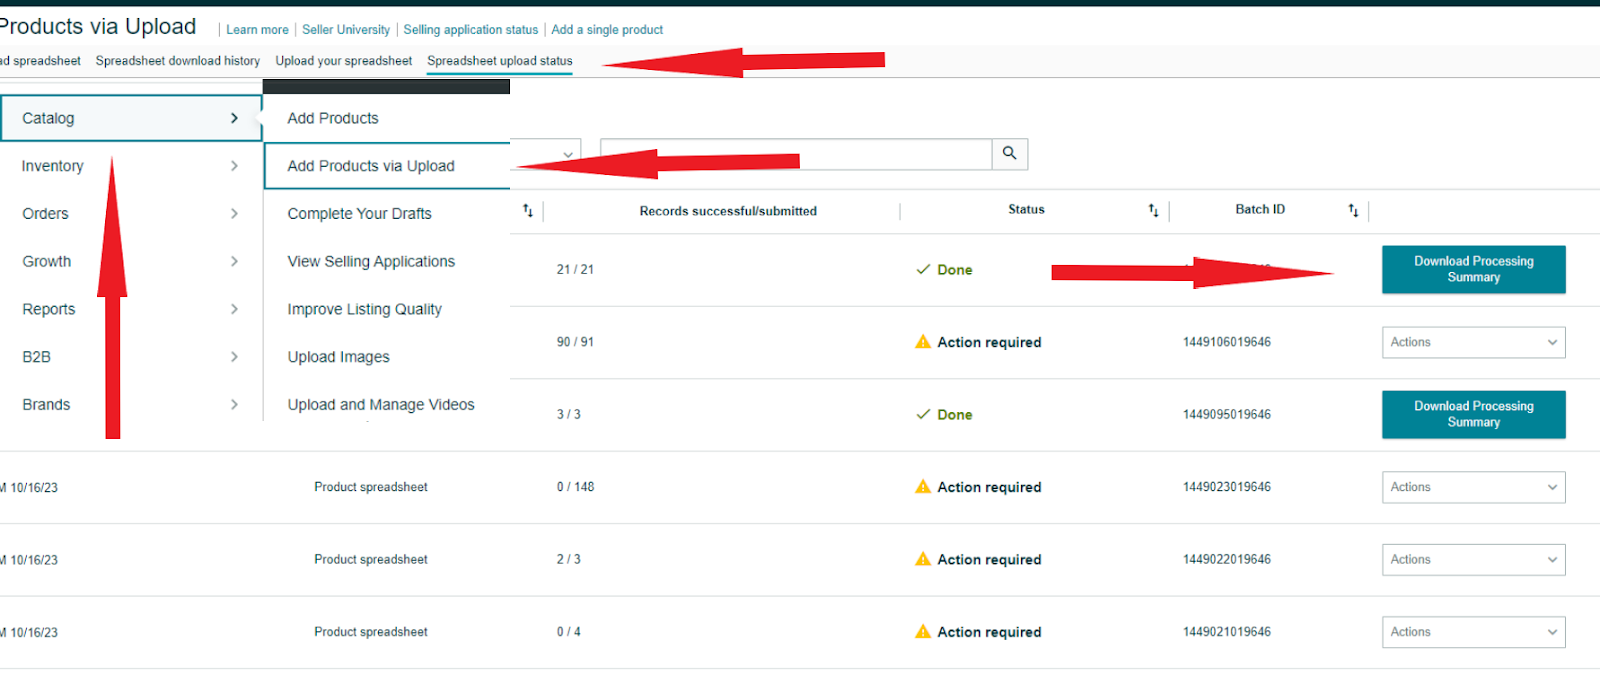Click the warning icon in the 2 / 3 row

pyautogui.click(x=923, y=559)
